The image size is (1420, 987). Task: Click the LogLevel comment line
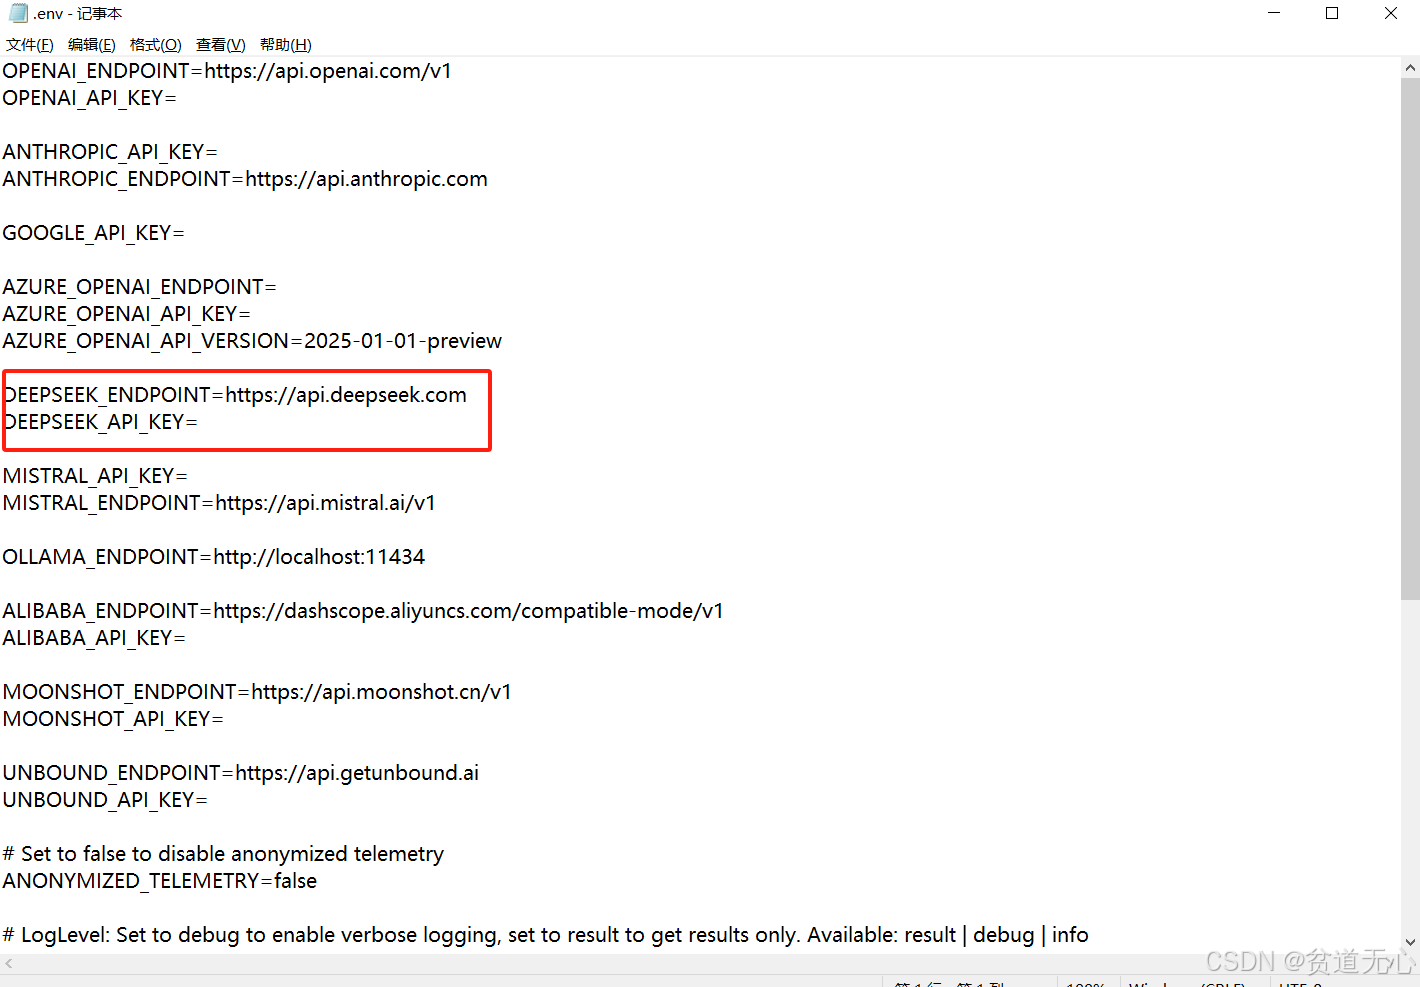[546, 935]
